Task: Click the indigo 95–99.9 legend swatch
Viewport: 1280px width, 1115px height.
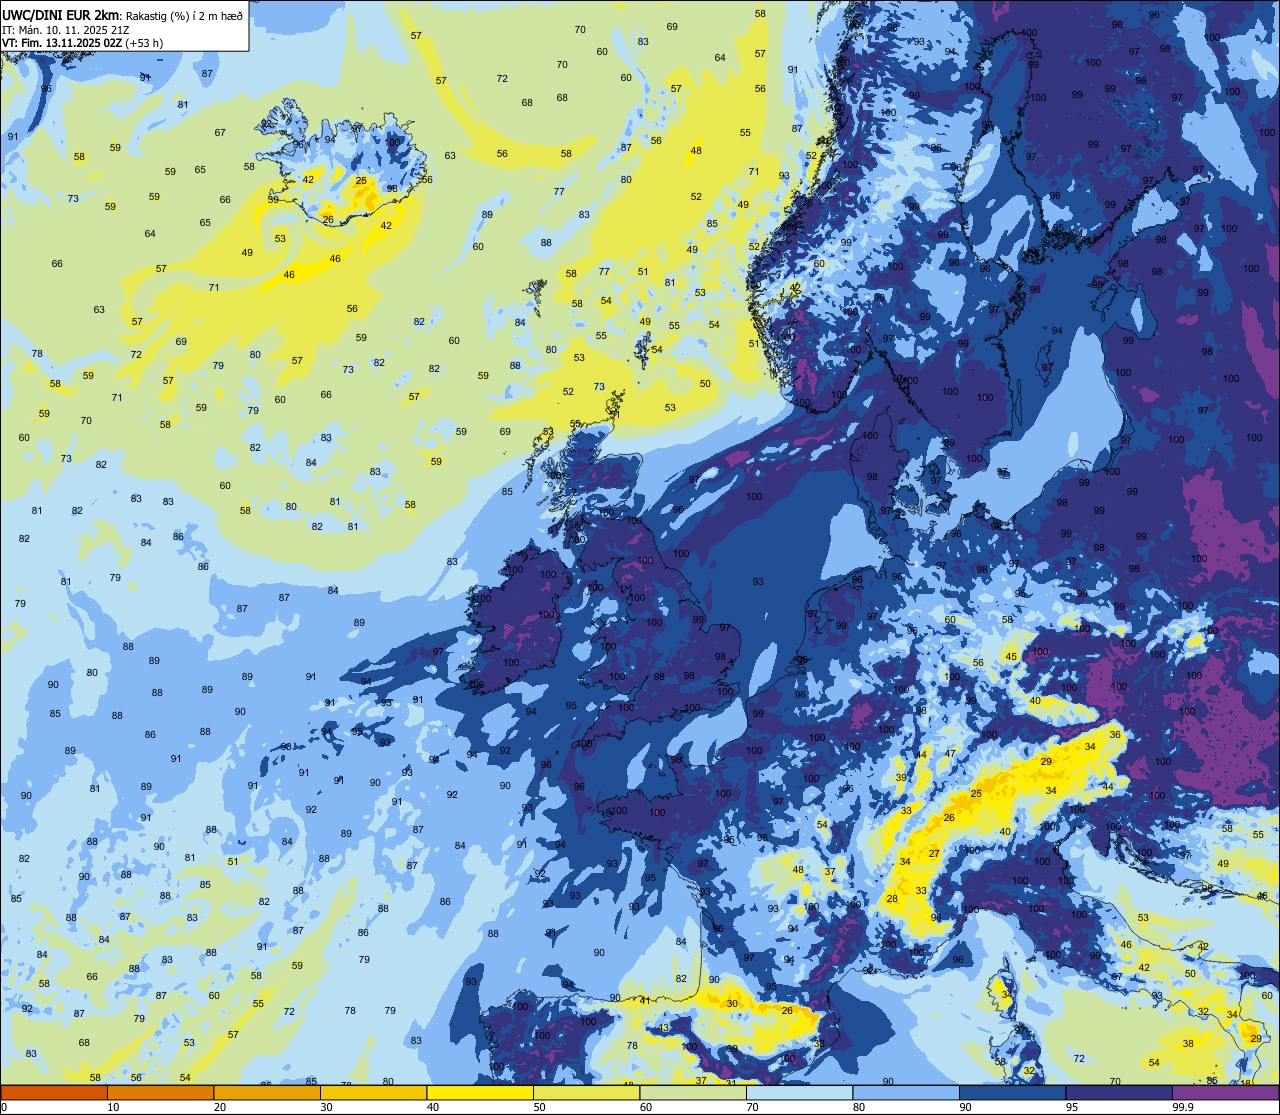Action: pos(1119,1092)
